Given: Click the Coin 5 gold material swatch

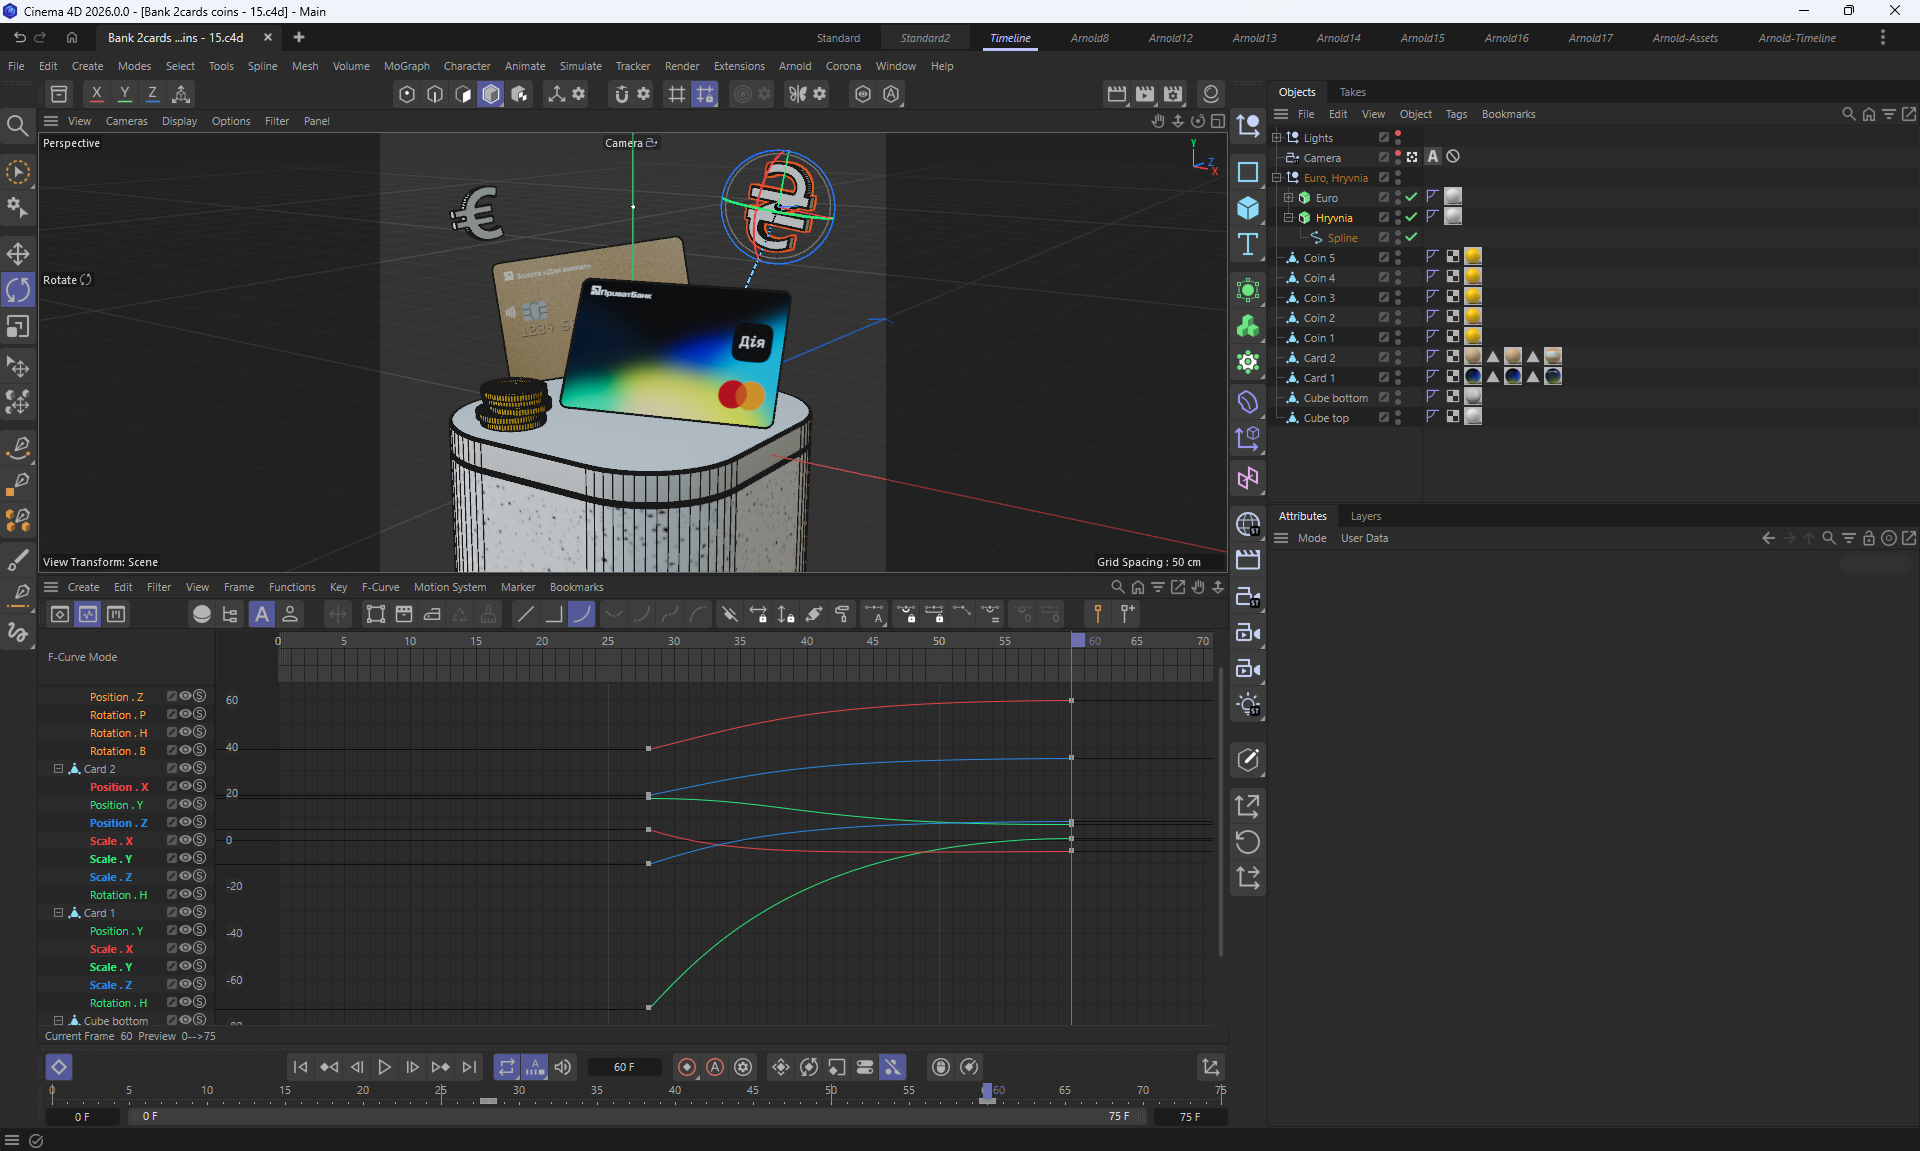Looking at the screenshot, I should click(x=1473, y=257).
